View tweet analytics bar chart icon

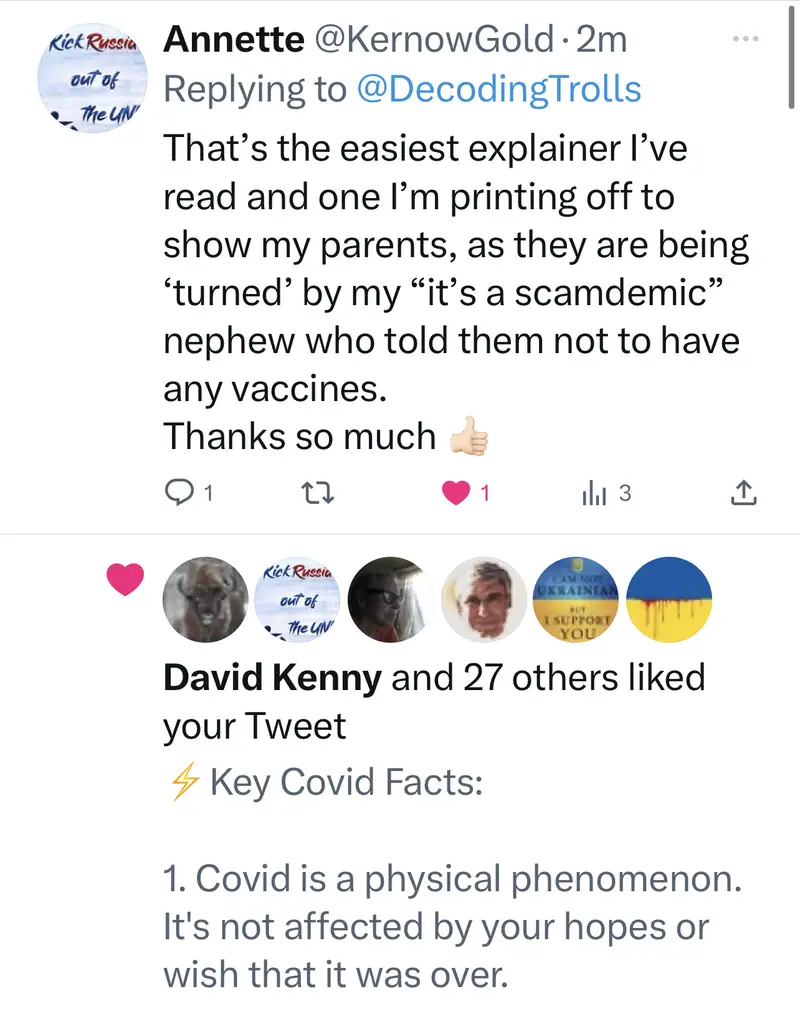click(594, 492)
